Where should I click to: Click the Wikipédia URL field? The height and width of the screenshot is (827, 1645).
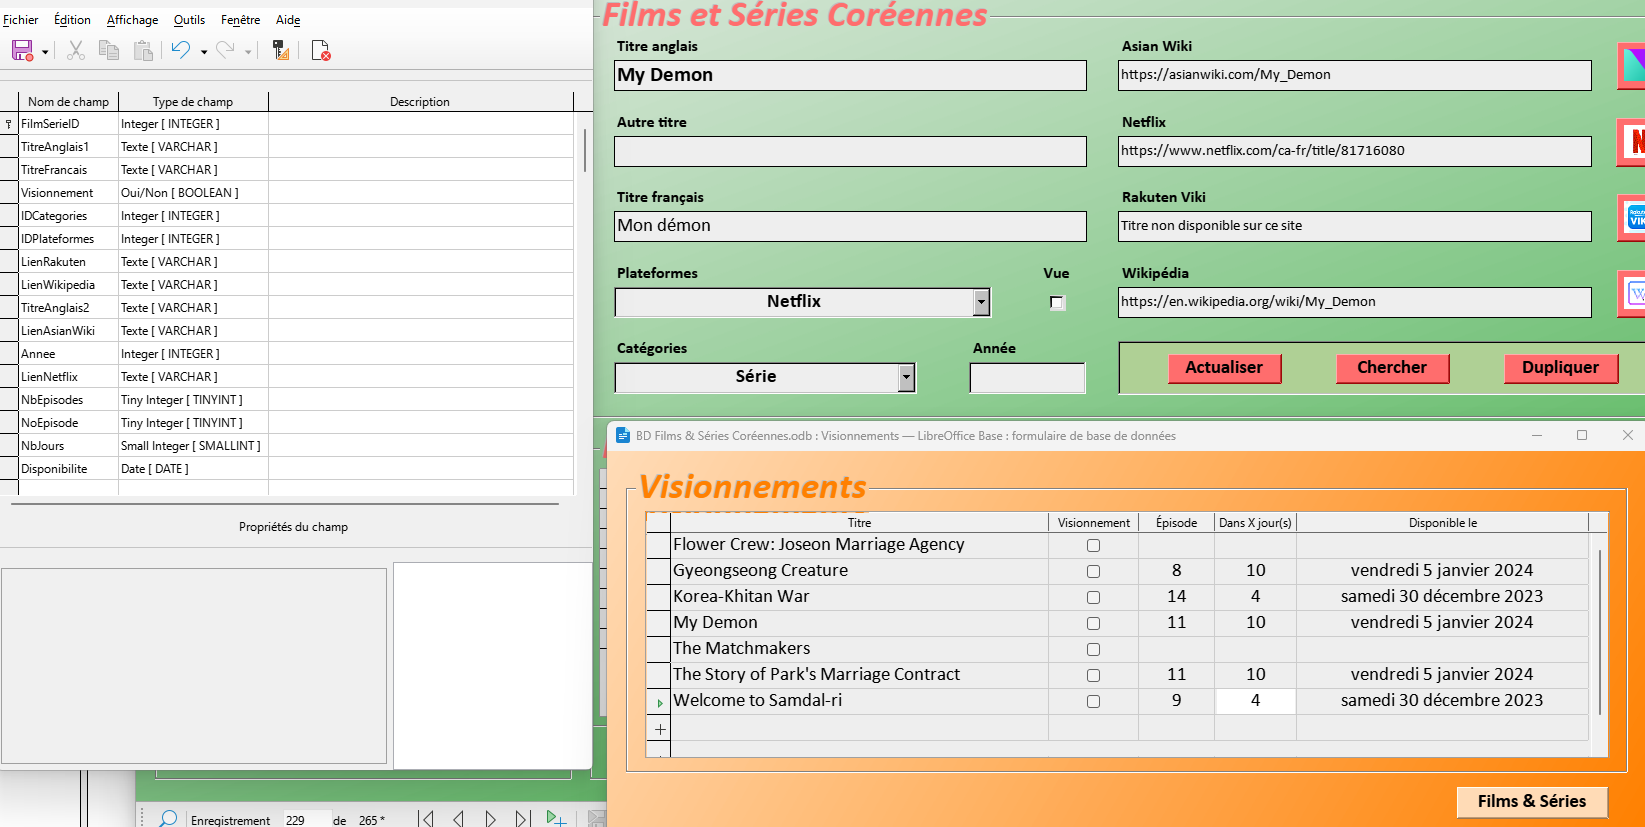point(1355,302)
